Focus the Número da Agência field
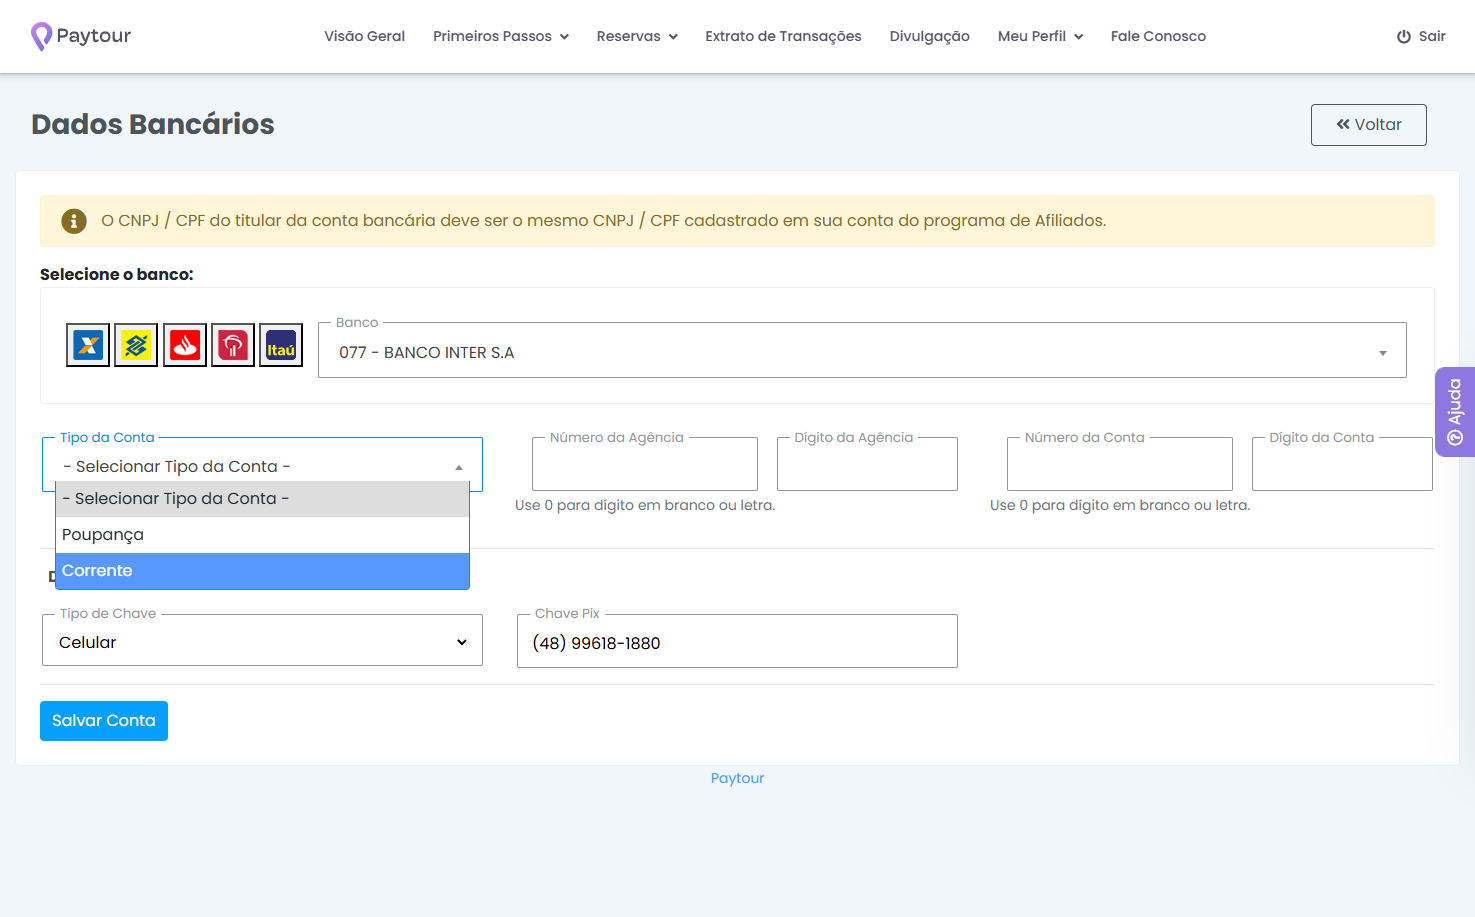Screen dimensions: 1475x917 coord(645,464)
